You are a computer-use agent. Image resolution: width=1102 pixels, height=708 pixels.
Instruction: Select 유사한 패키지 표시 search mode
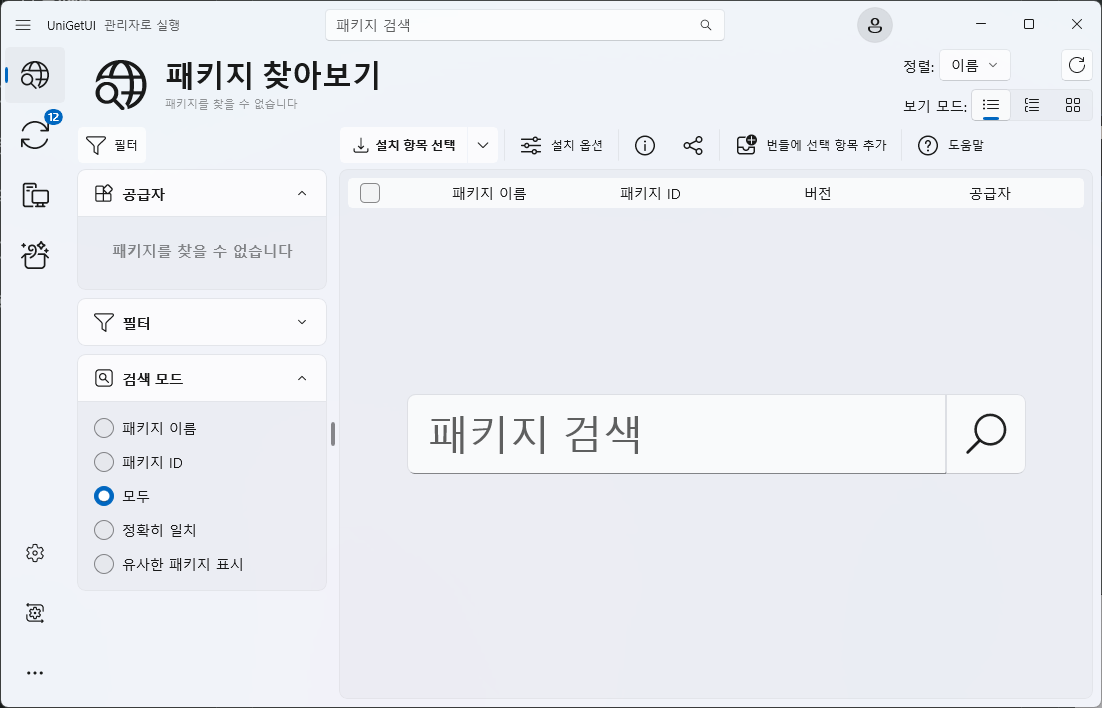(169, 564)
